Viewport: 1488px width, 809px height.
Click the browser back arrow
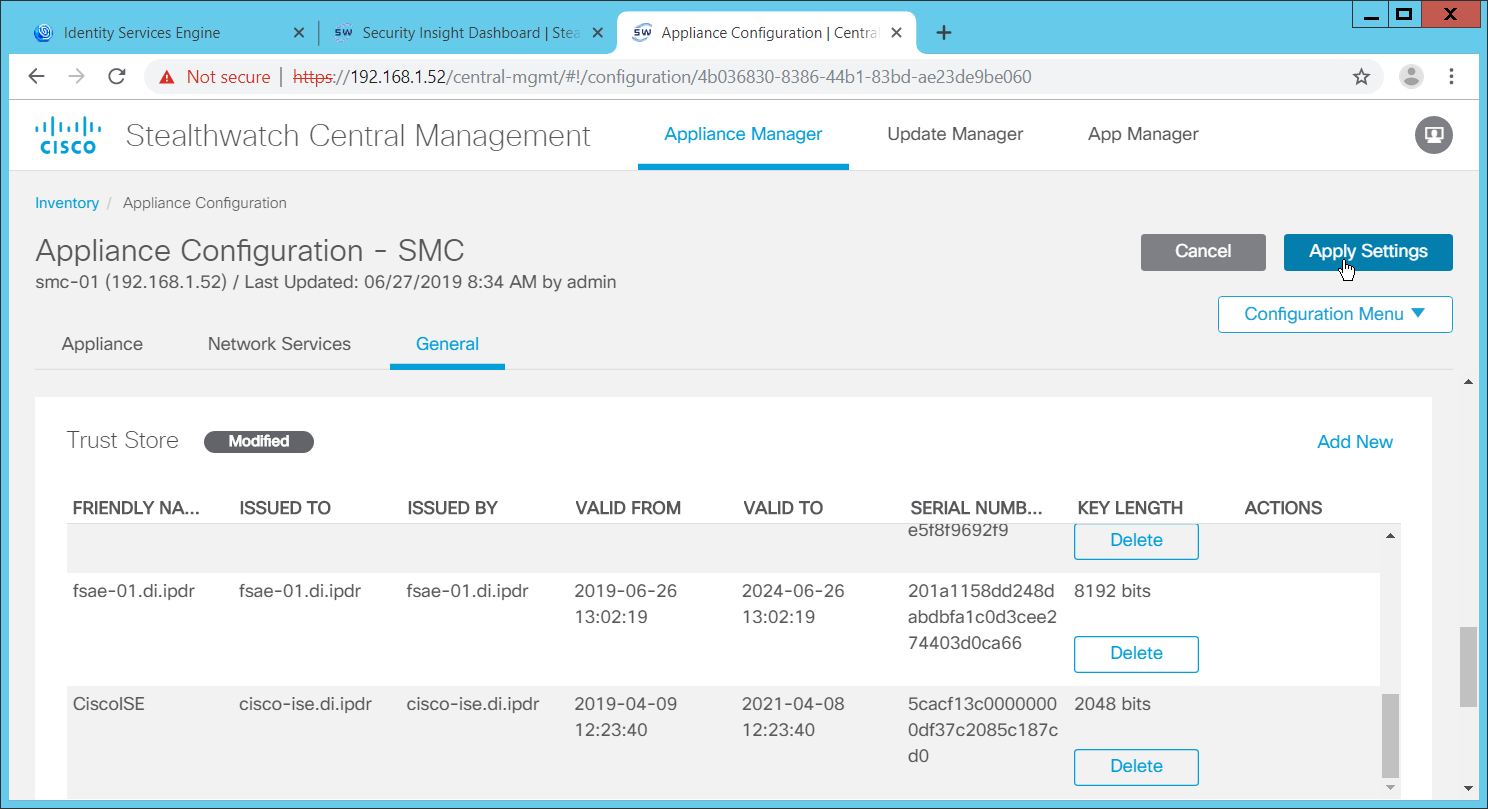click(x=36, y=77)
